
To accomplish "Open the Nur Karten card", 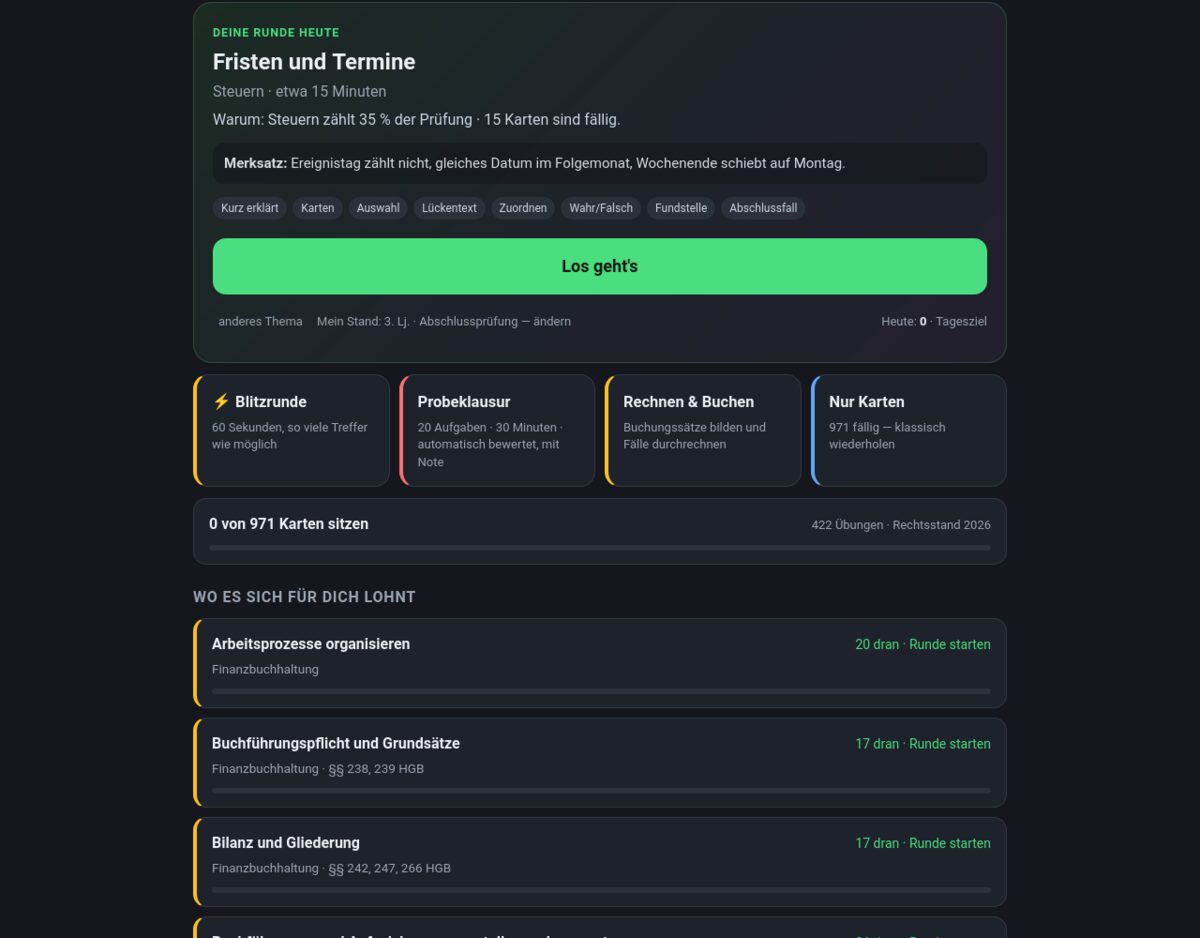I will pyautogui.click(x=909, y=430).
